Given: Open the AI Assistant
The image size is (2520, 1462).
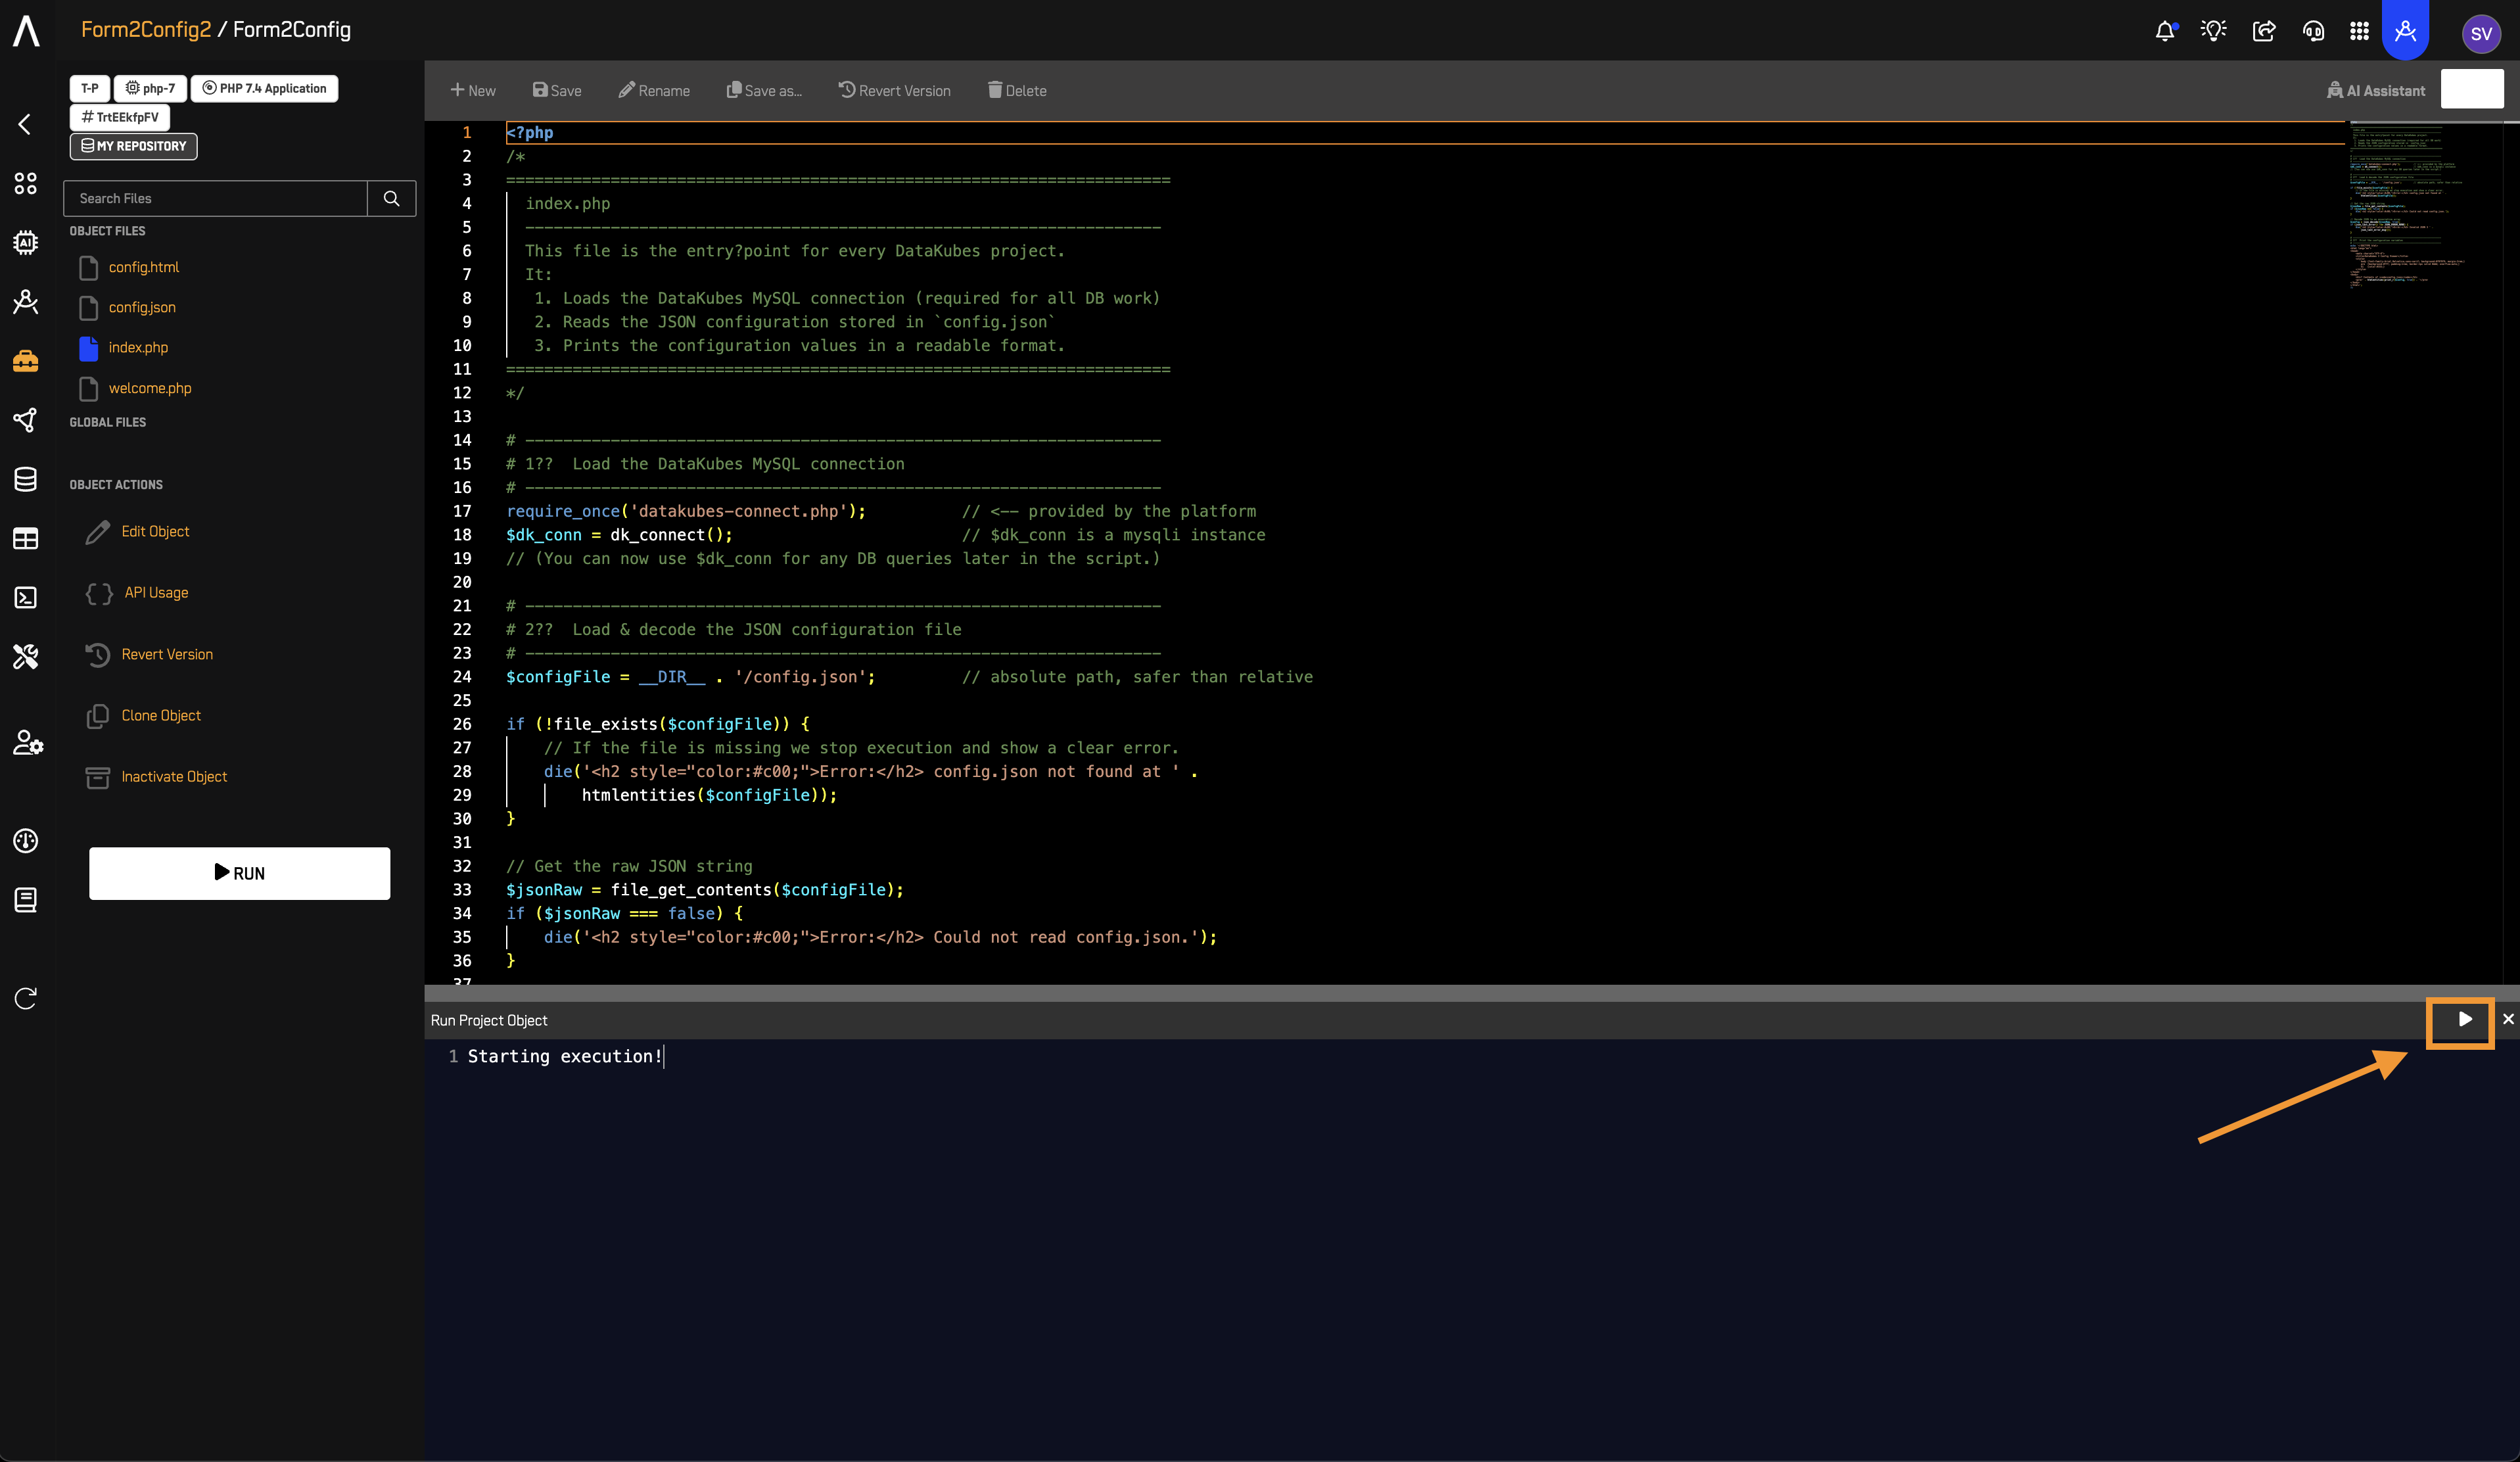Looking at the screenshot, I should pyautogui.click(x=2376, y=90).
